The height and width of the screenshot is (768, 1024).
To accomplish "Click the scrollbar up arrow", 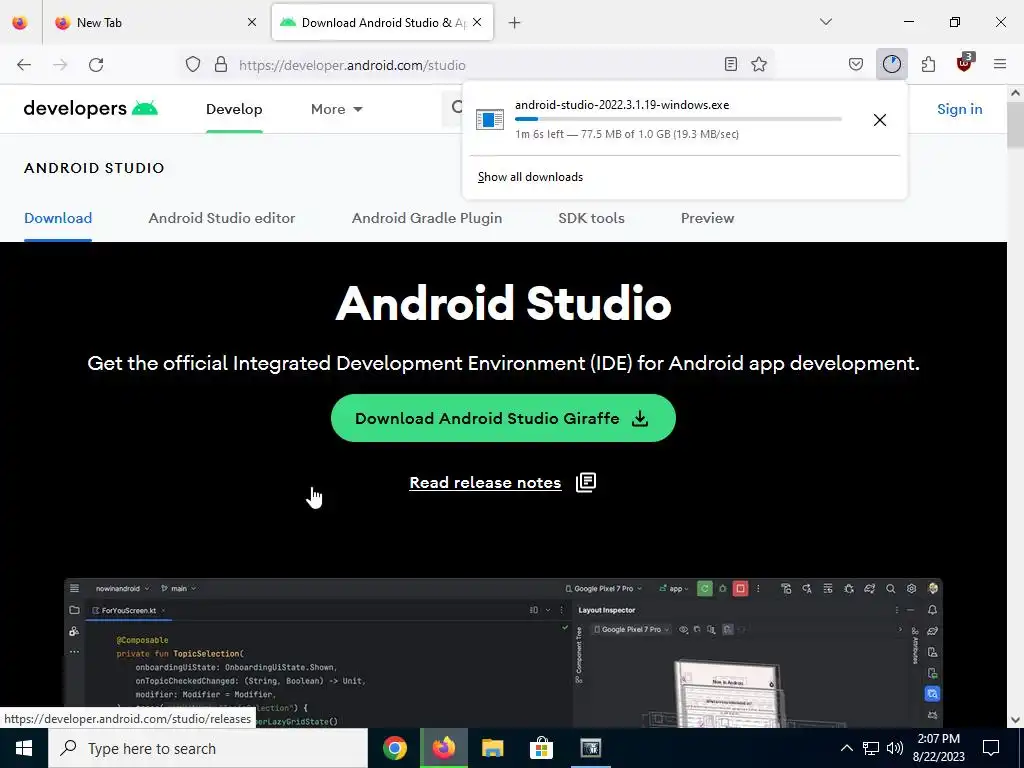I will pyautogui.click(x=1015, y=93).
